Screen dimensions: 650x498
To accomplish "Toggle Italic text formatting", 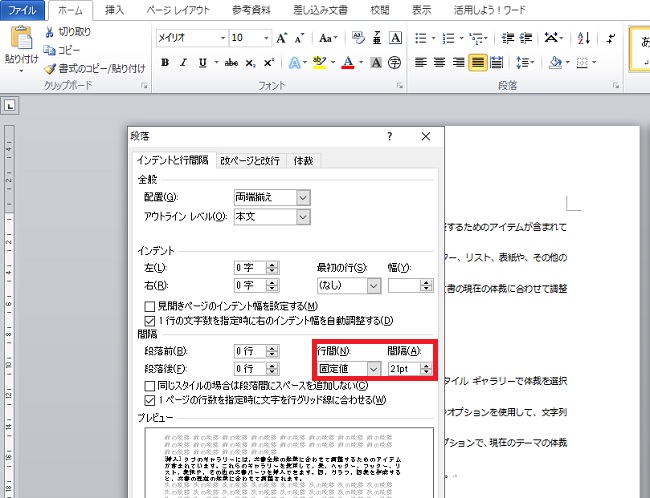I will click(x=184, y=62).
